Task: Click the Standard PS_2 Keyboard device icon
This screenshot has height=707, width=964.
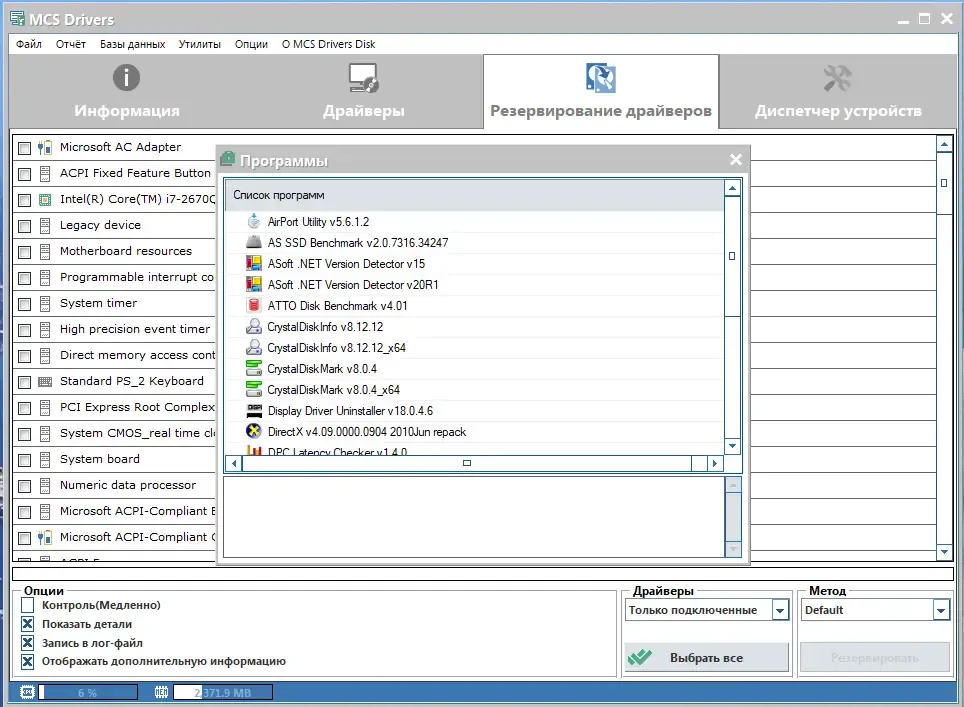Action: 45,382
